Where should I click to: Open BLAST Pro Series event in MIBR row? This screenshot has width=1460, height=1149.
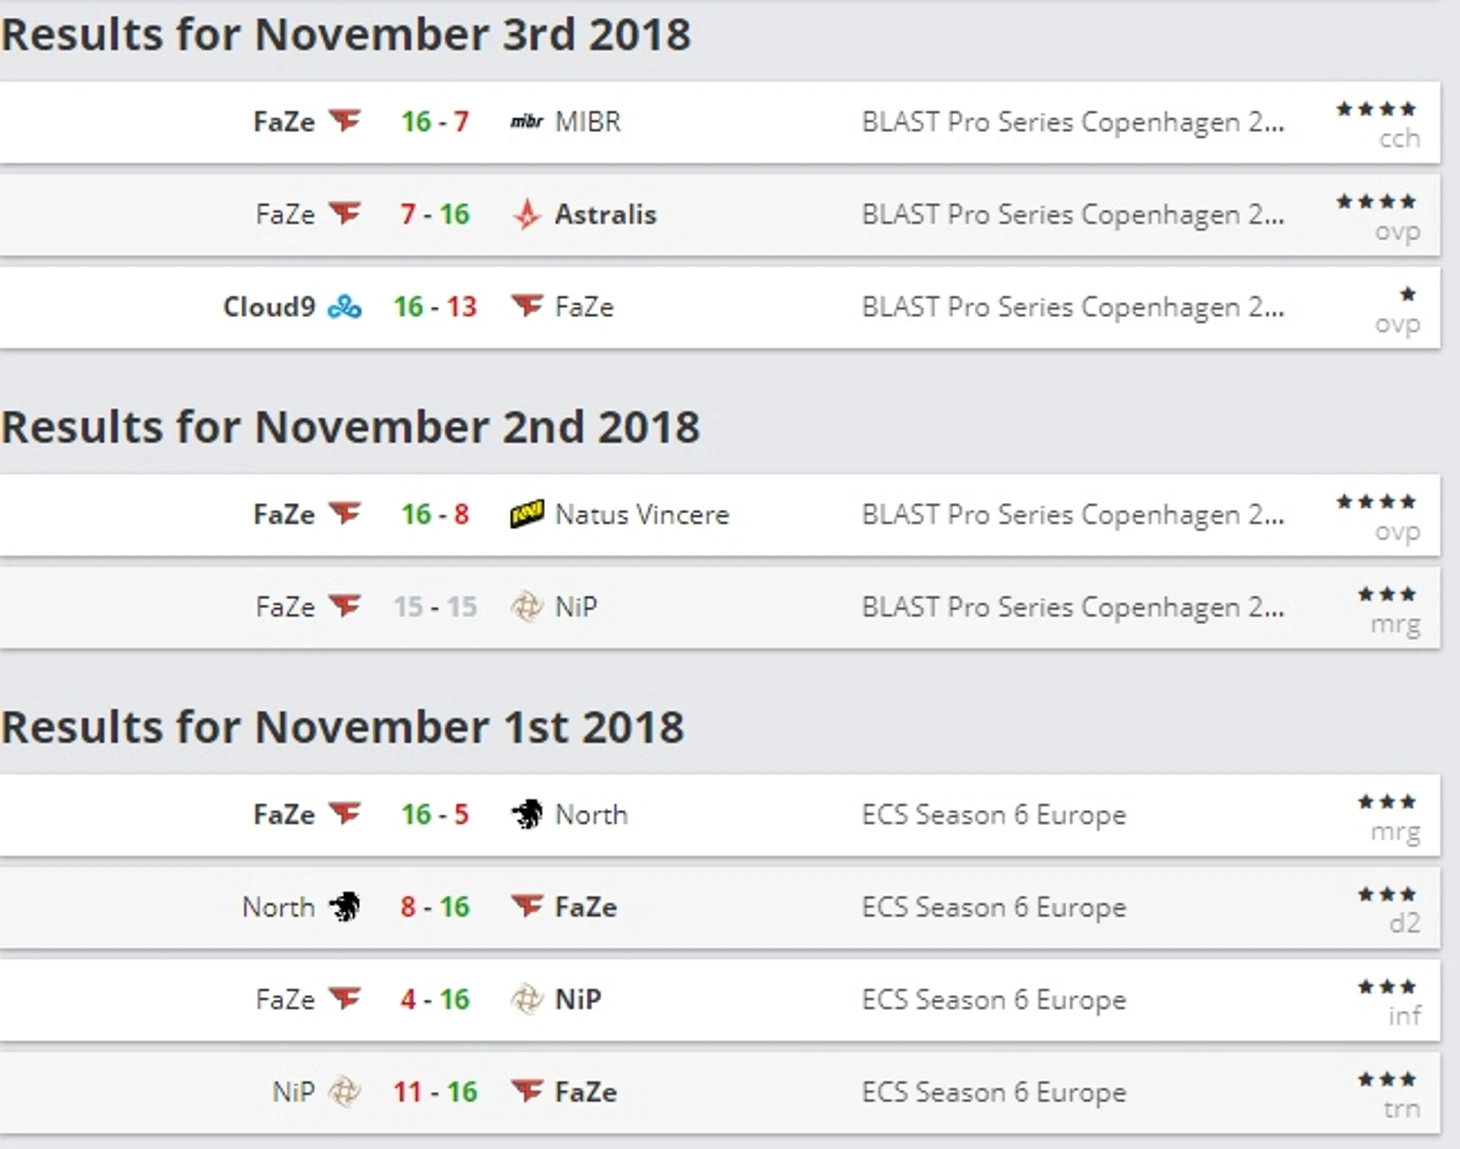point(1073,122)
